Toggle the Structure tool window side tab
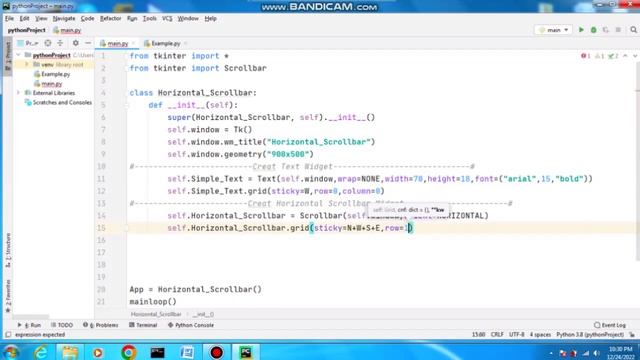 tap(8, 250)
